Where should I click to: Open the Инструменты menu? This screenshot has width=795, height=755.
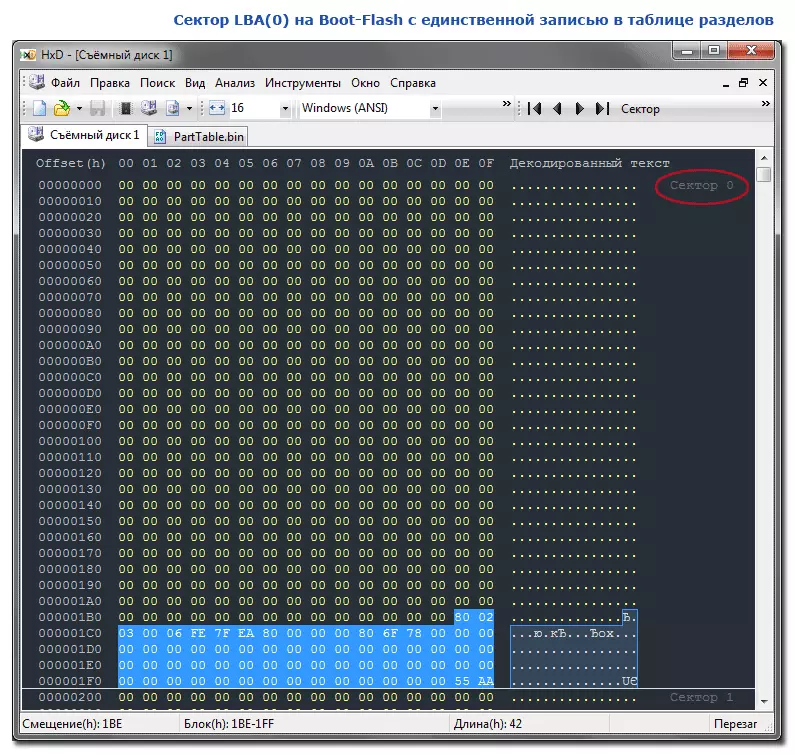pos(303,83)
